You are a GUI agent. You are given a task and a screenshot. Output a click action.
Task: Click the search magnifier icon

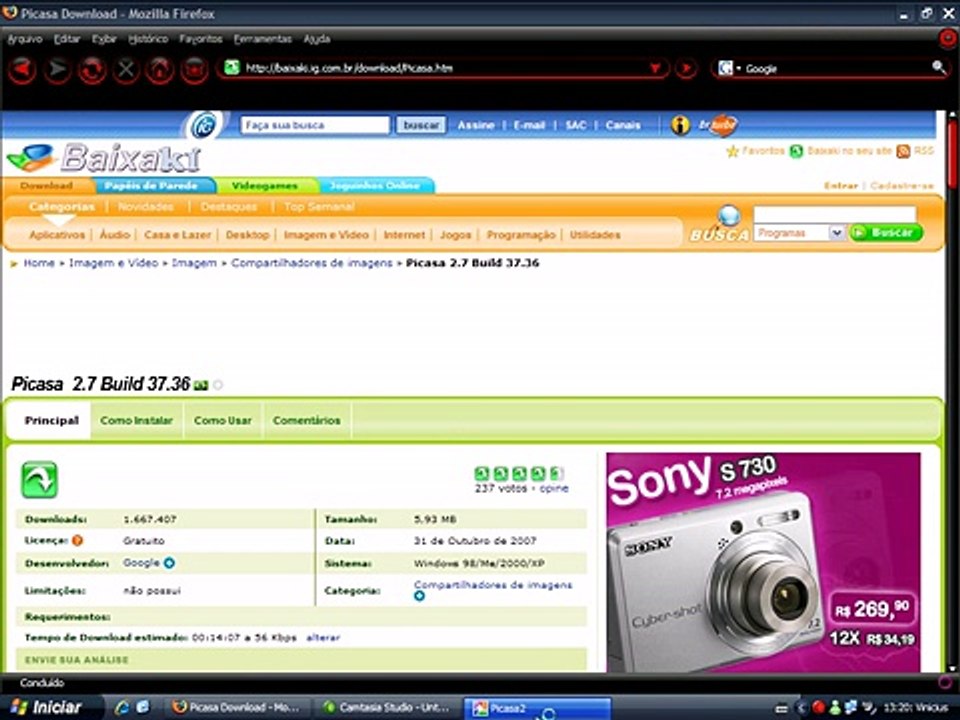pos(939,67)
